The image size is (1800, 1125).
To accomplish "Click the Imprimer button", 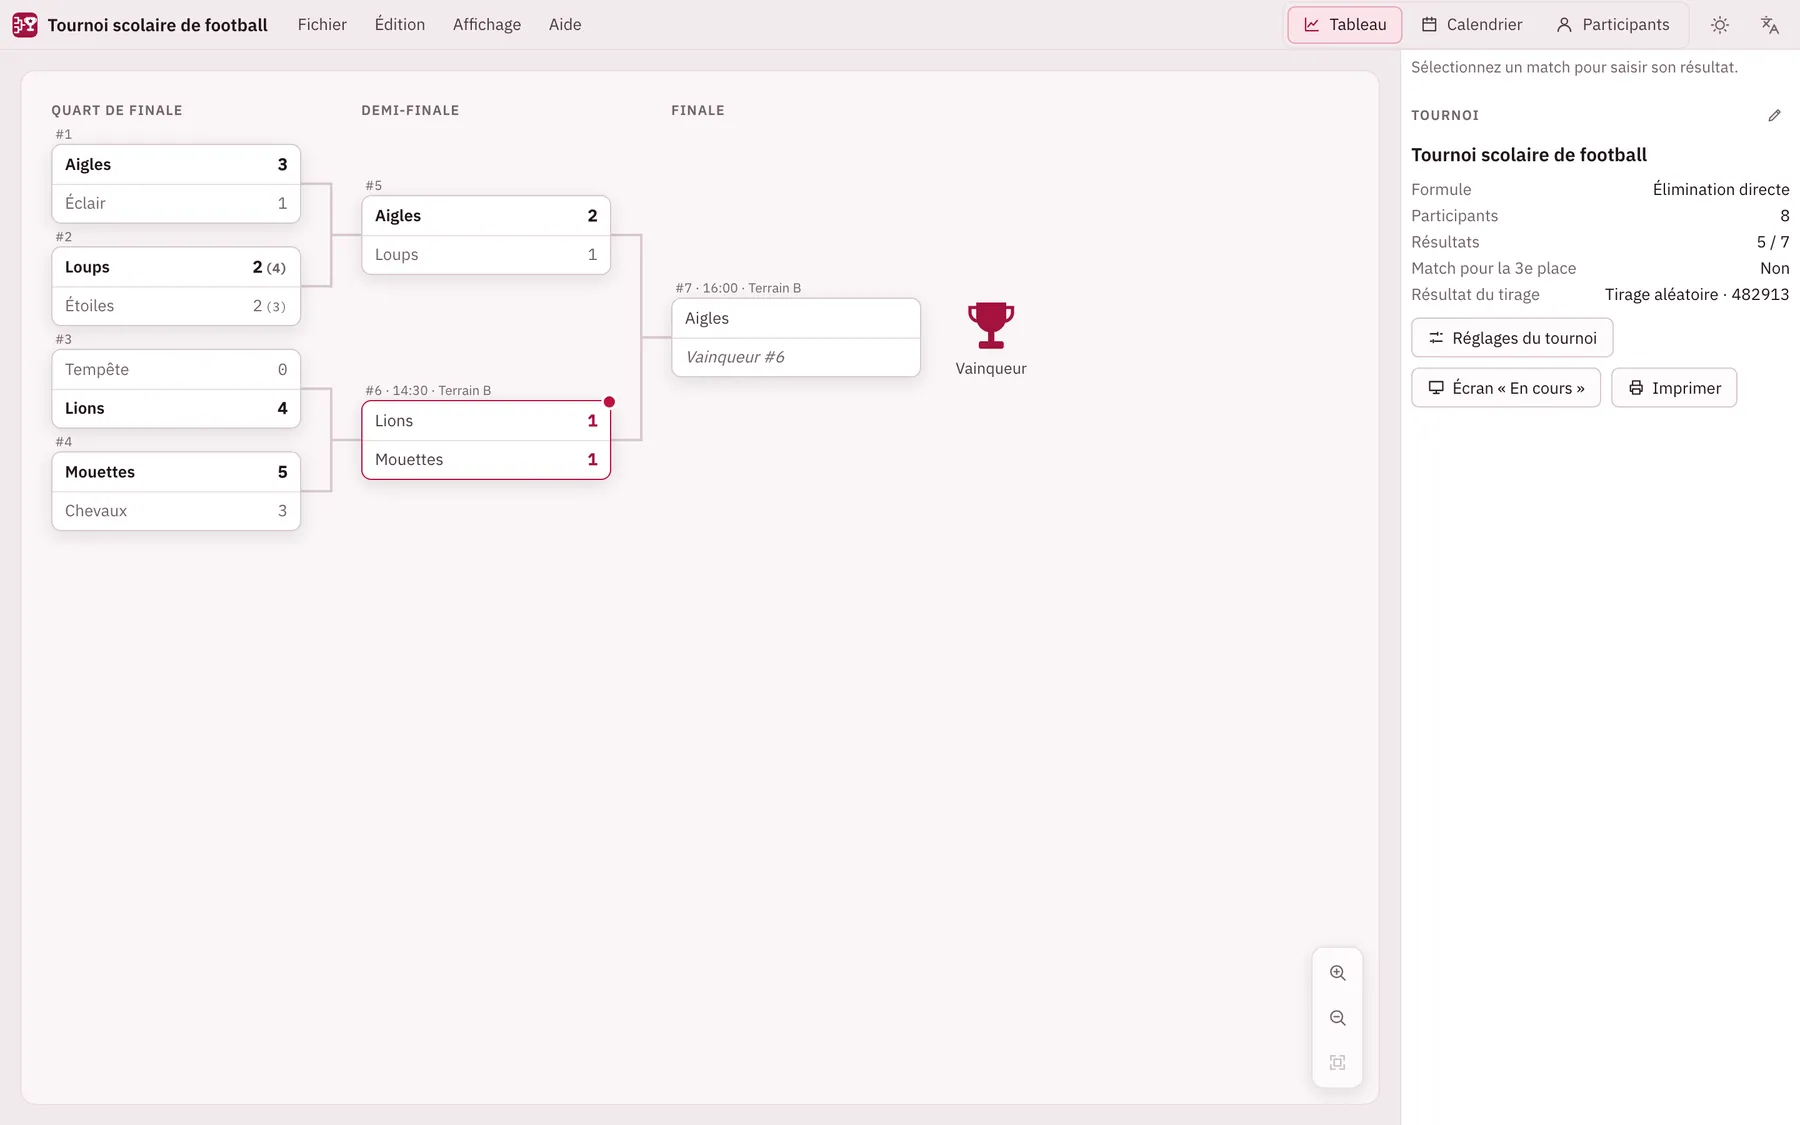I will 1674,388.
